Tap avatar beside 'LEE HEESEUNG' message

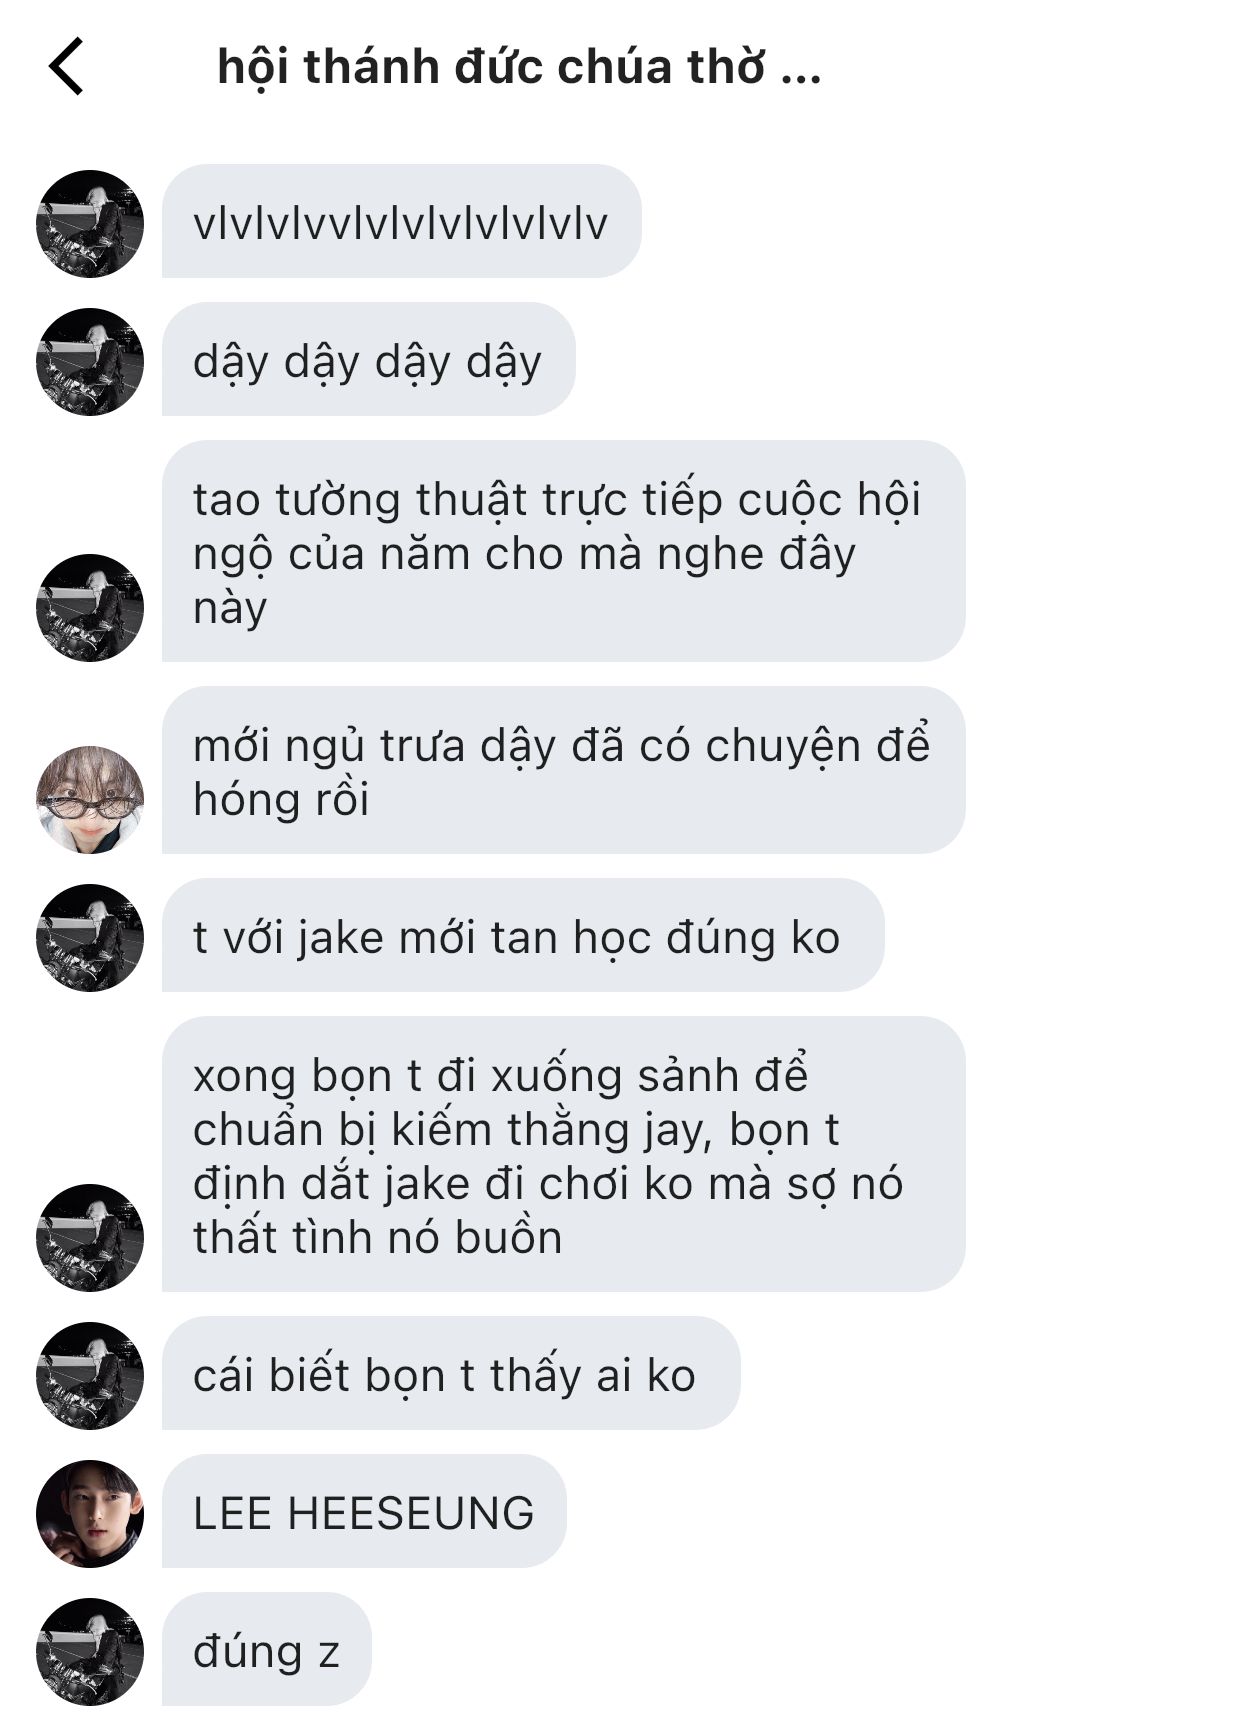[x=90, y=1514]
